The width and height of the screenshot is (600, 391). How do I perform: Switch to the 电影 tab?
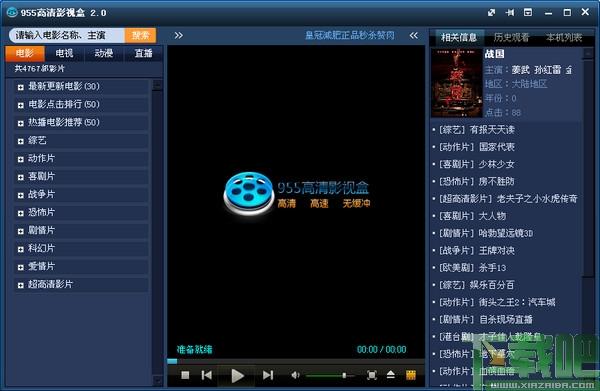point(25,53)
